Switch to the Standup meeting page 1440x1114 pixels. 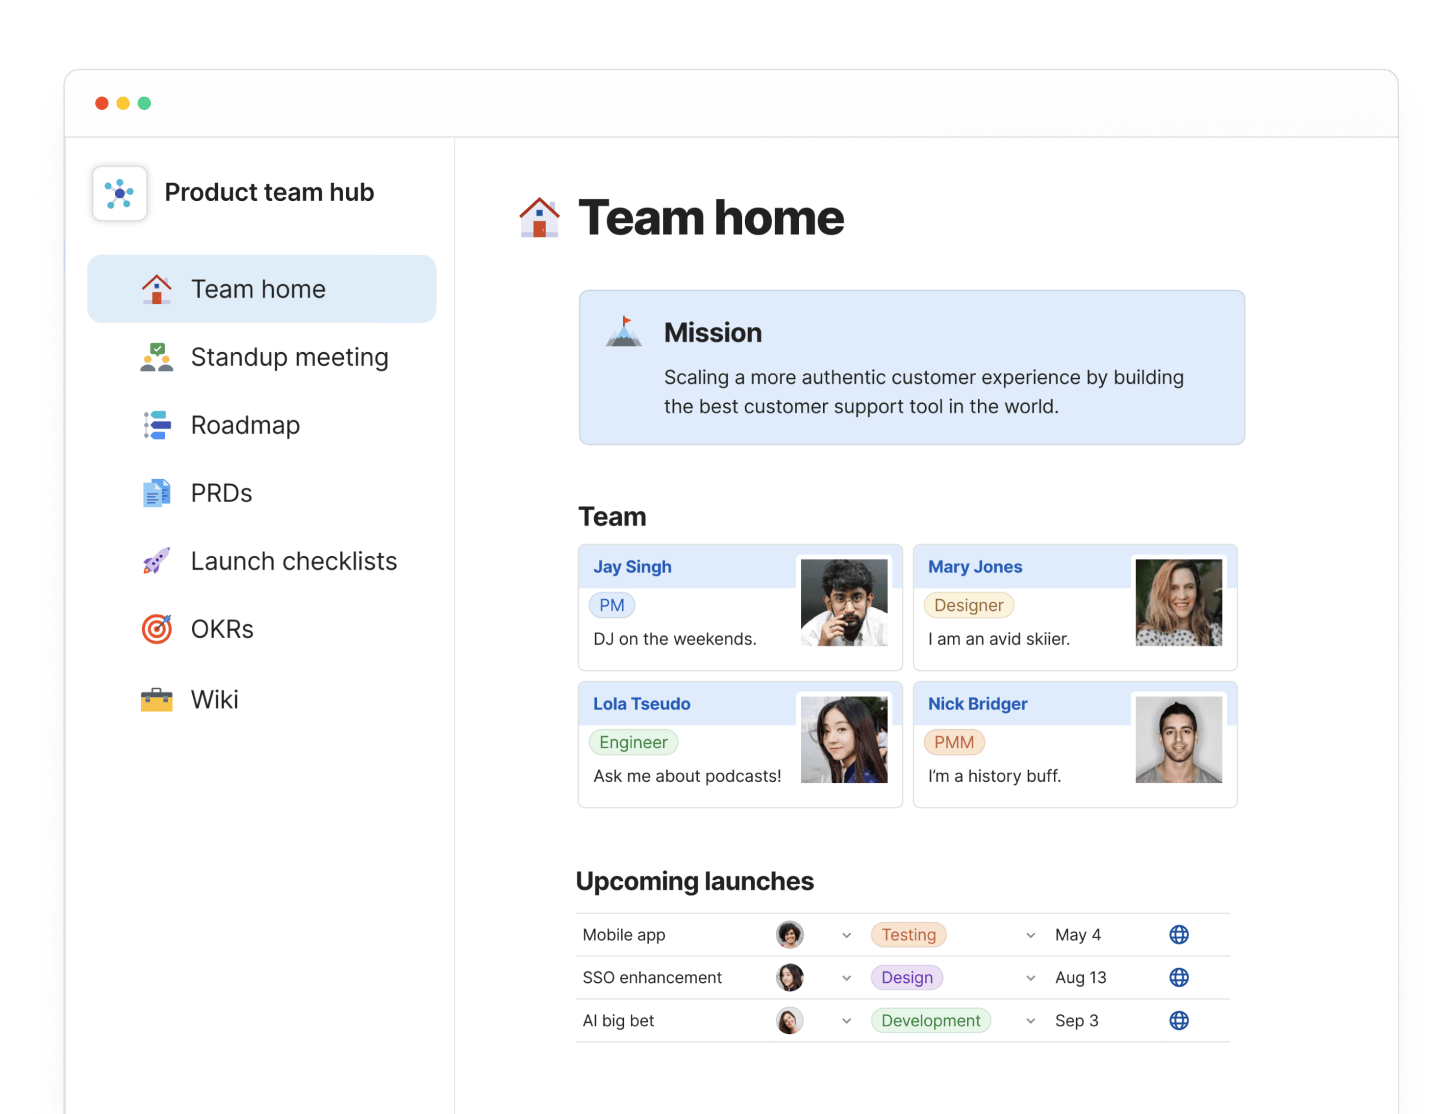[289, 357]
